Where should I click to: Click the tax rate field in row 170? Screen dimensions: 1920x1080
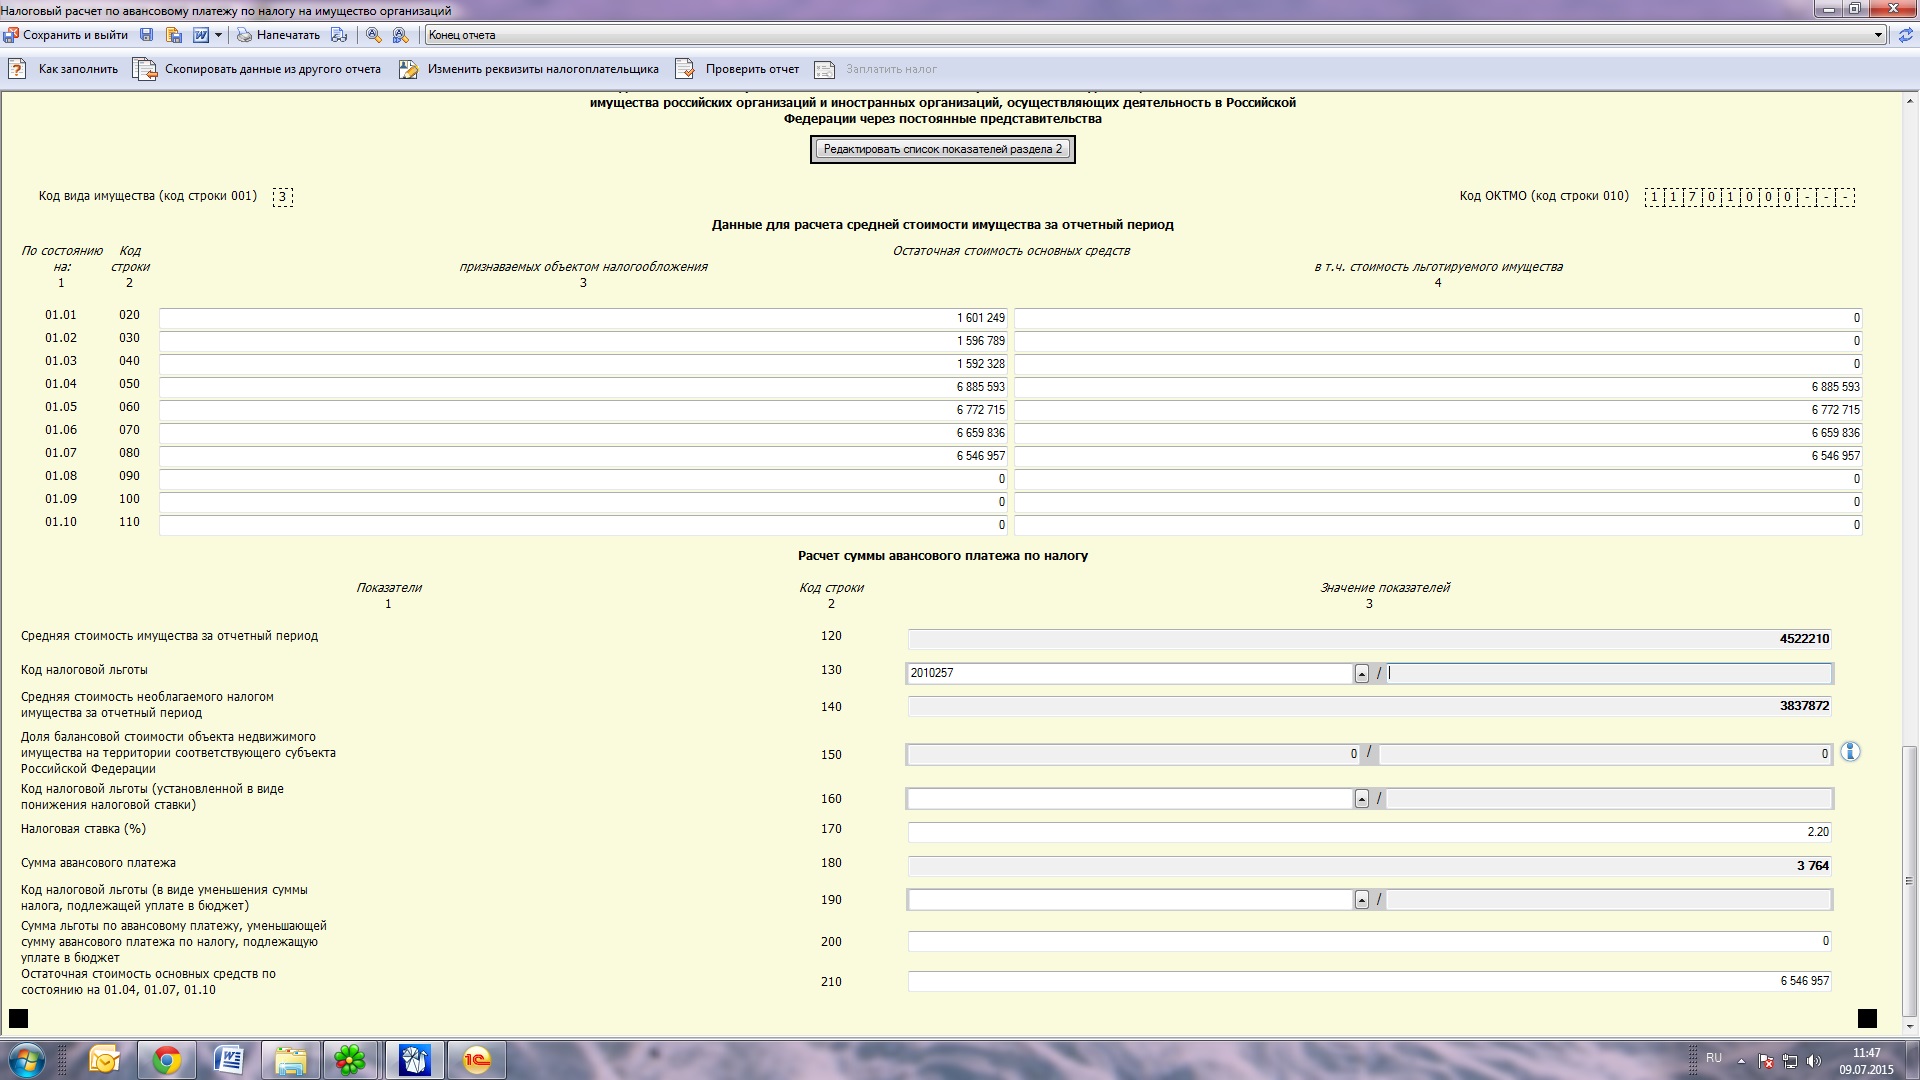[x=1368, y=832]
